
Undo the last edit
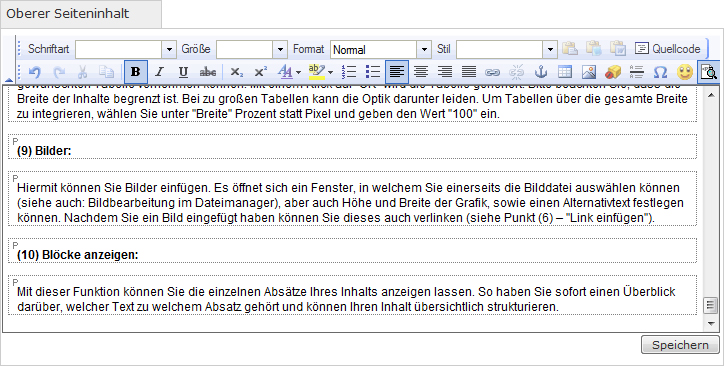(35, 72)
